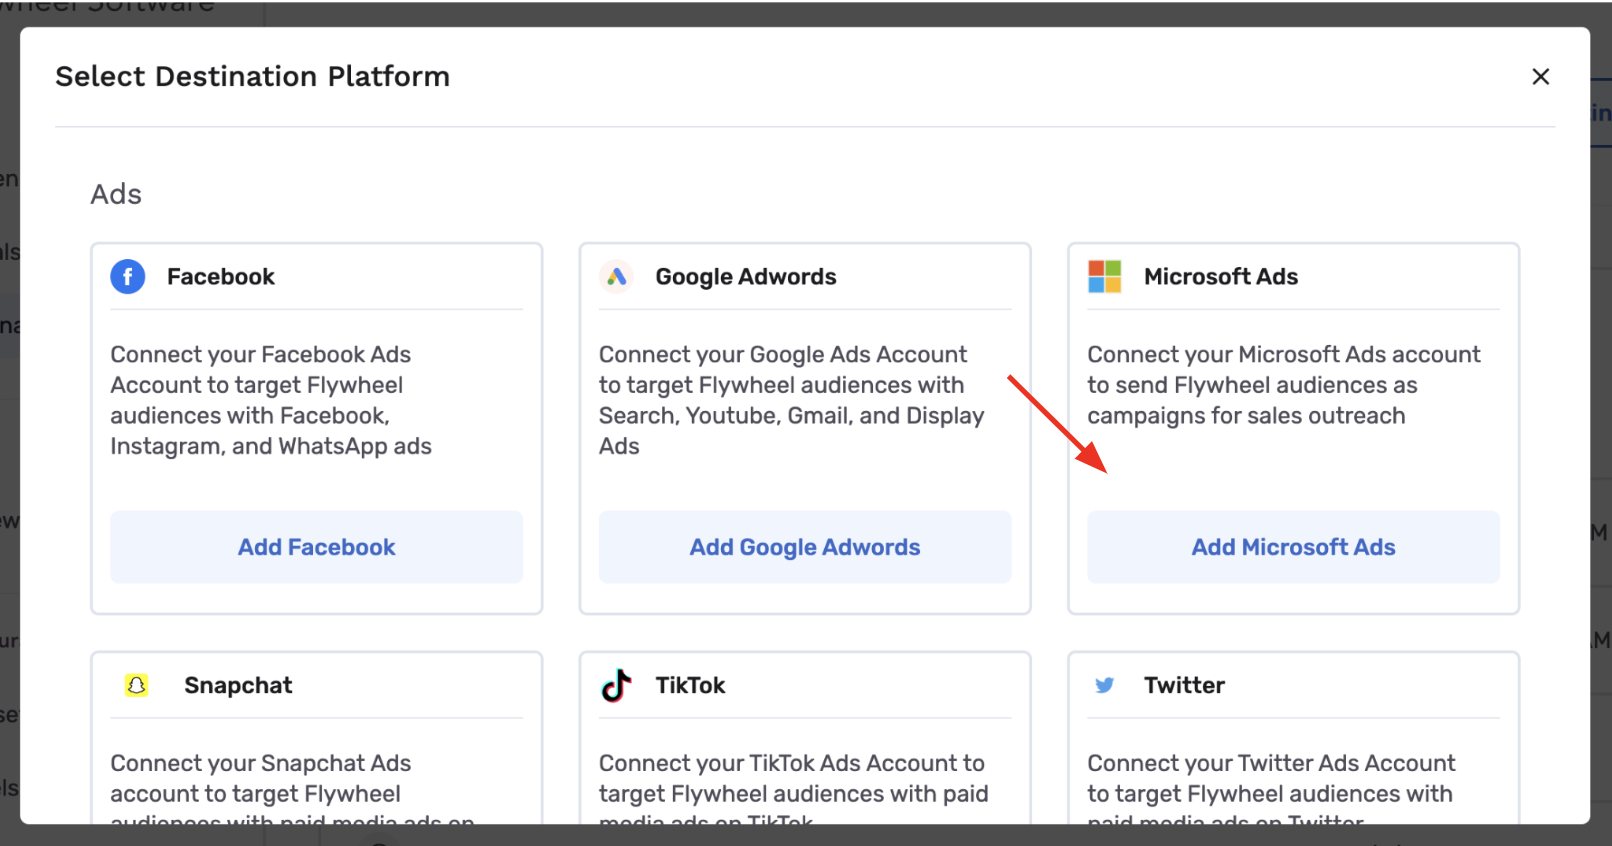The width and height of the screenshot is (1612, 846).
Task: Select the Google Adwords card title
Action: (746, 277)
